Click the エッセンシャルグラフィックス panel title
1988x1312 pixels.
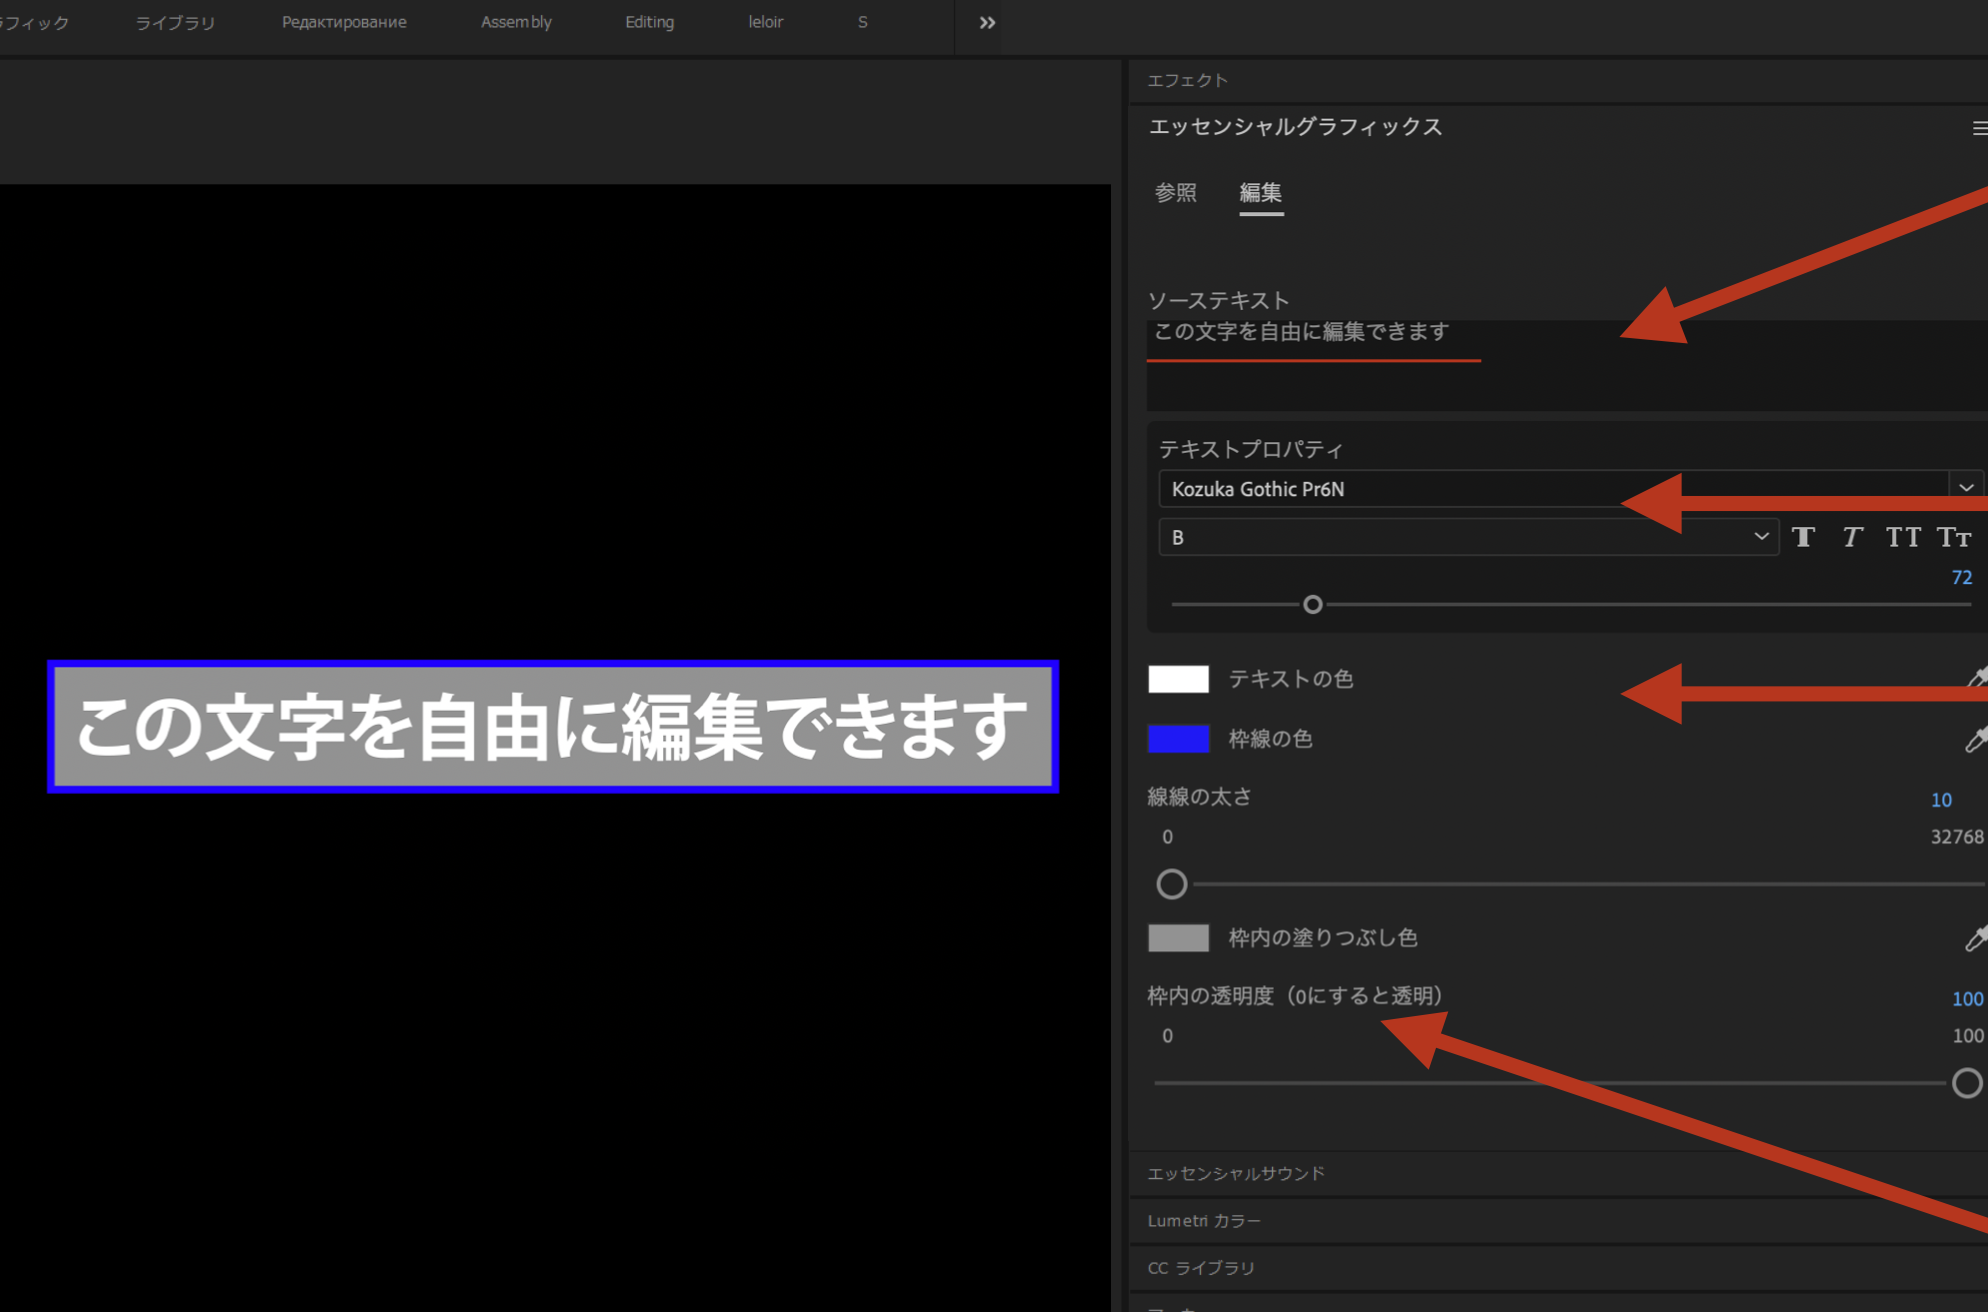pos(1295,127)
